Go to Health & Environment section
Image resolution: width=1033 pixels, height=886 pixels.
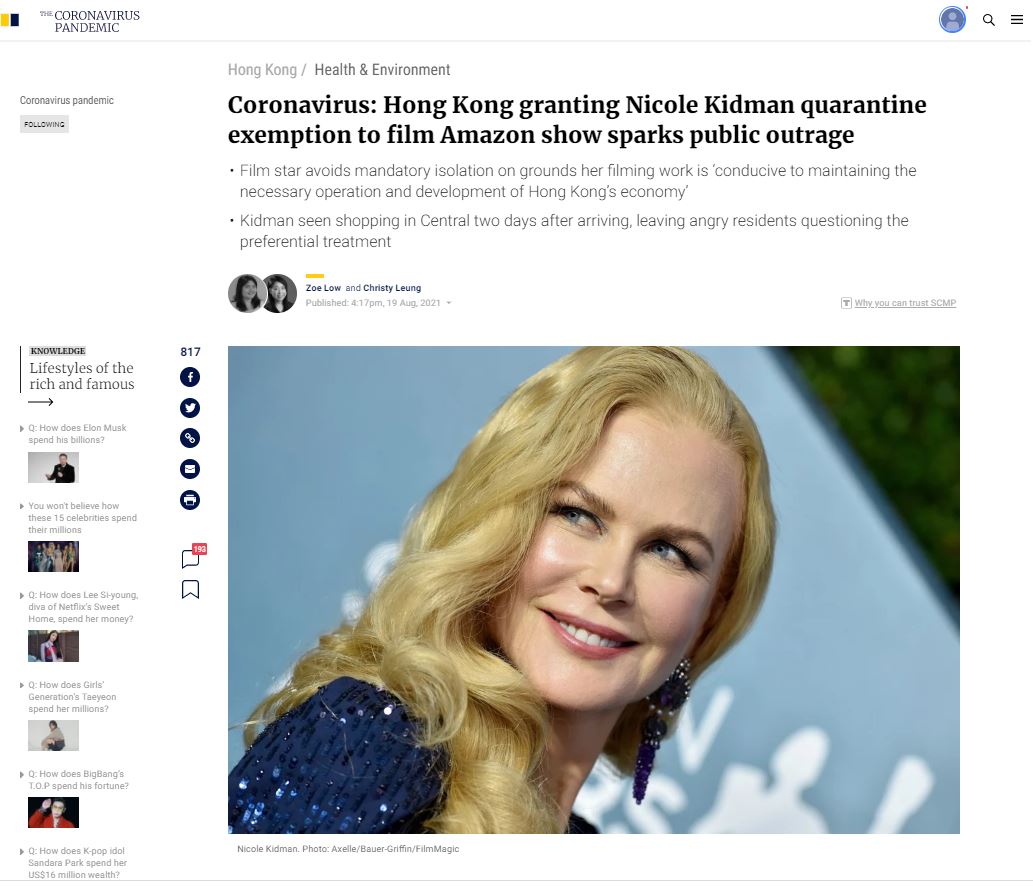tap(382, 70)
